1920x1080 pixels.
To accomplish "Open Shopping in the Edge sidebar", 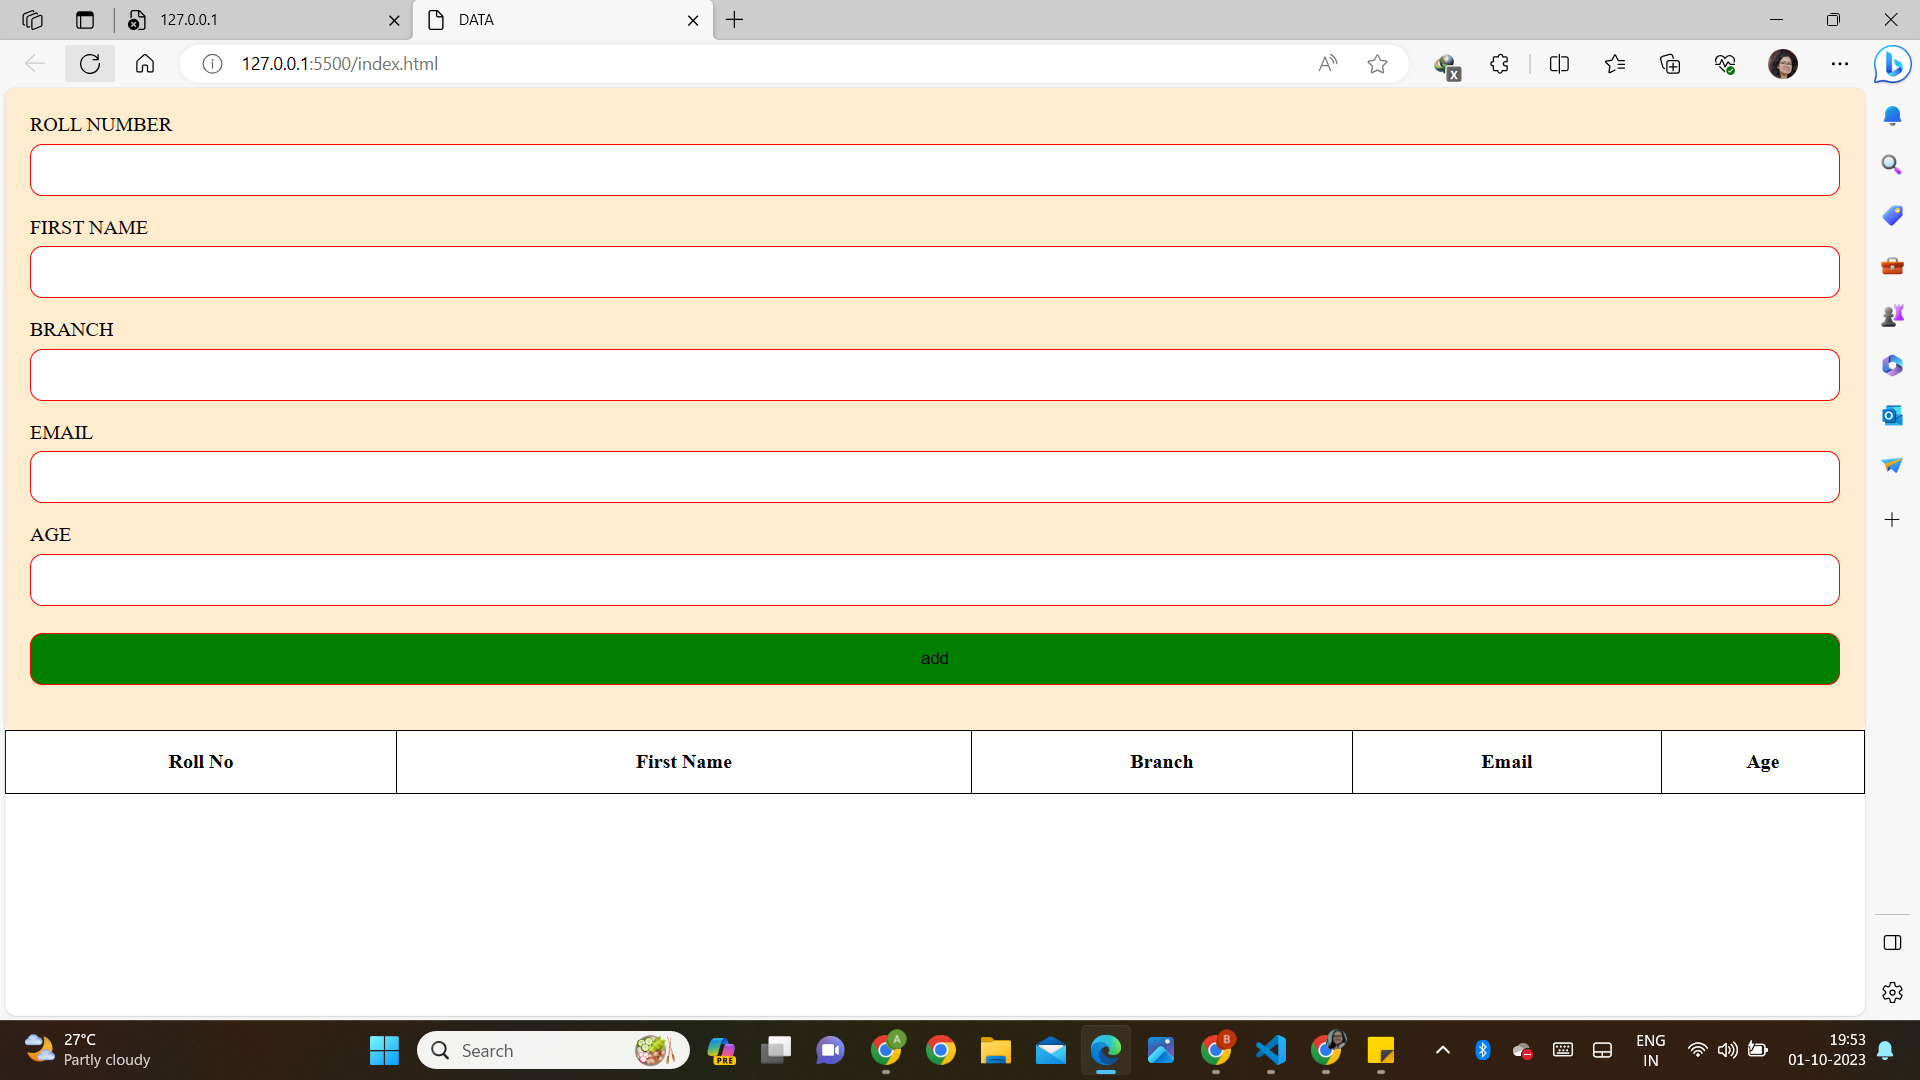I will point(1893,215).
